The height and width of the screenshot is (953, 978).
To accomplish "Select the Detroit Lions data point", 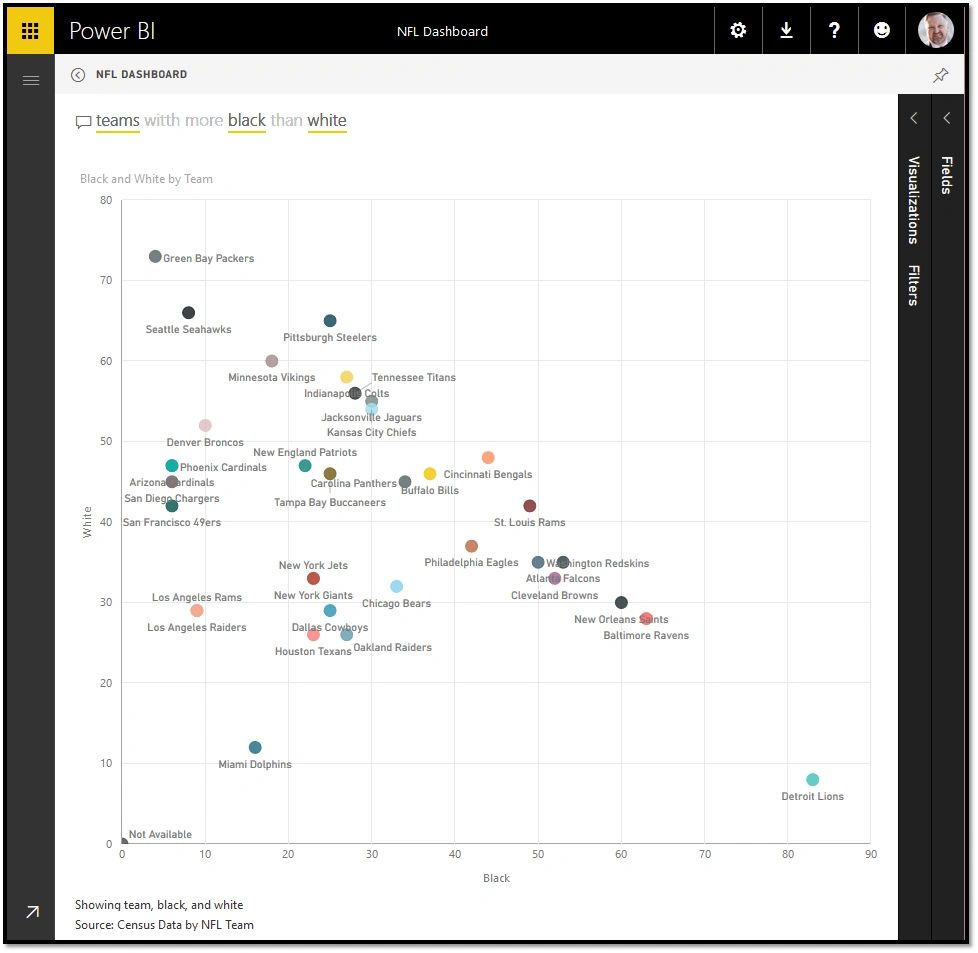I will click(812, 780).
